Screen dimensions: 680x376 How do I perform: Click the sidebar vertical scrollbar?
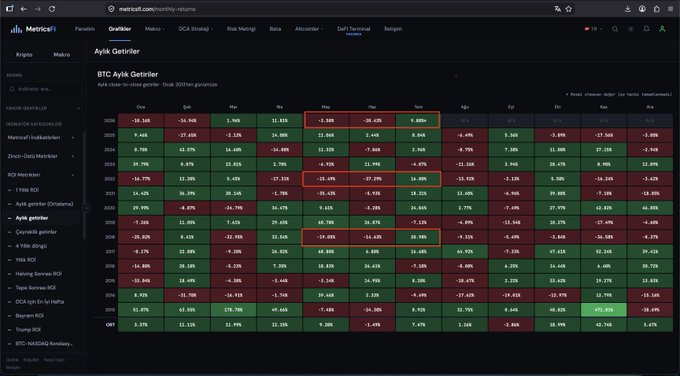[84, 186]
